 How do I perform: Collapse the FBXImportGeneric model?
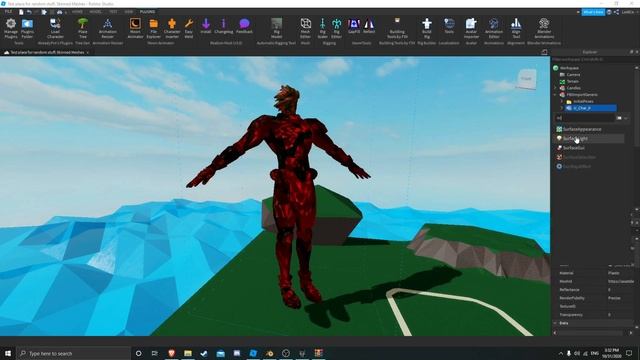(556, 94)
